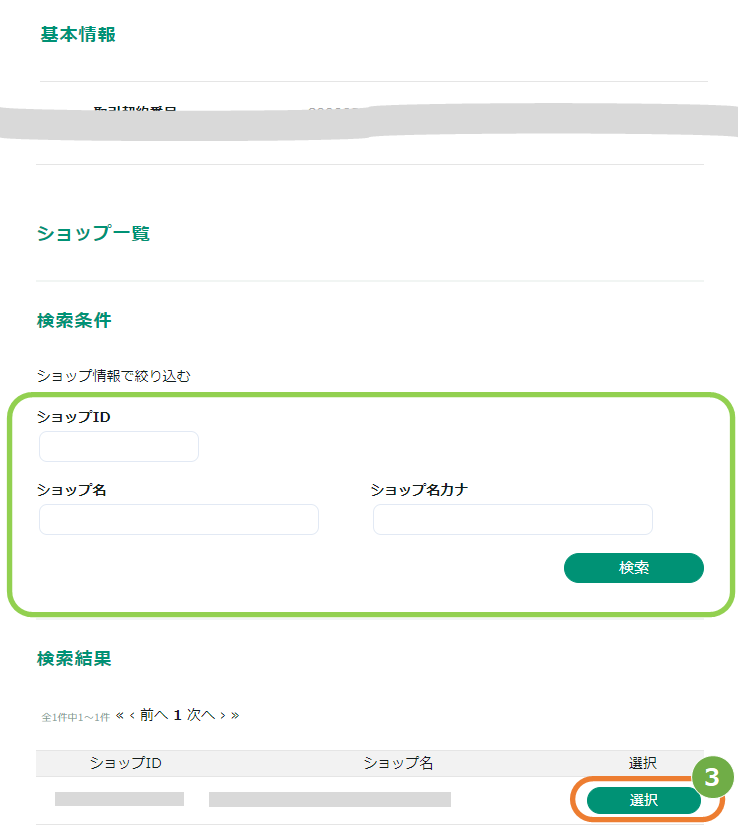Image resolution: width=738 pixels, height=836 pixels.
Task: Click the 基本情報 heading
Action: 78,34
